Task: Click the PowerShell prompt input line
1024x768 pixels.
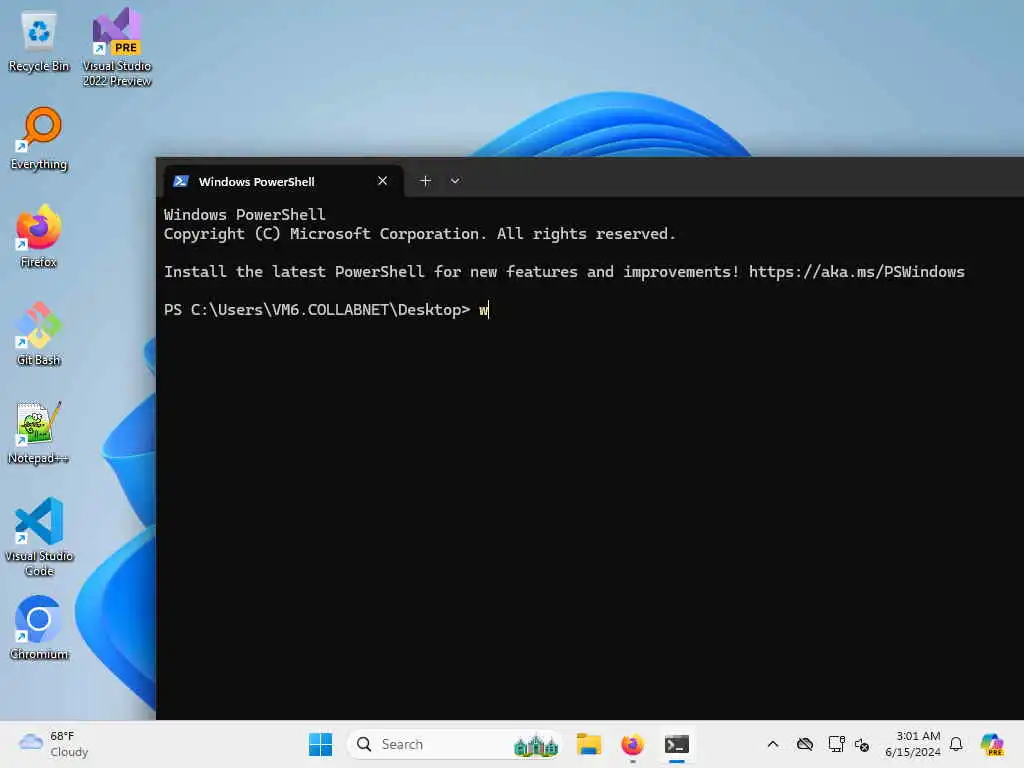Action: [x=327, y=310]
